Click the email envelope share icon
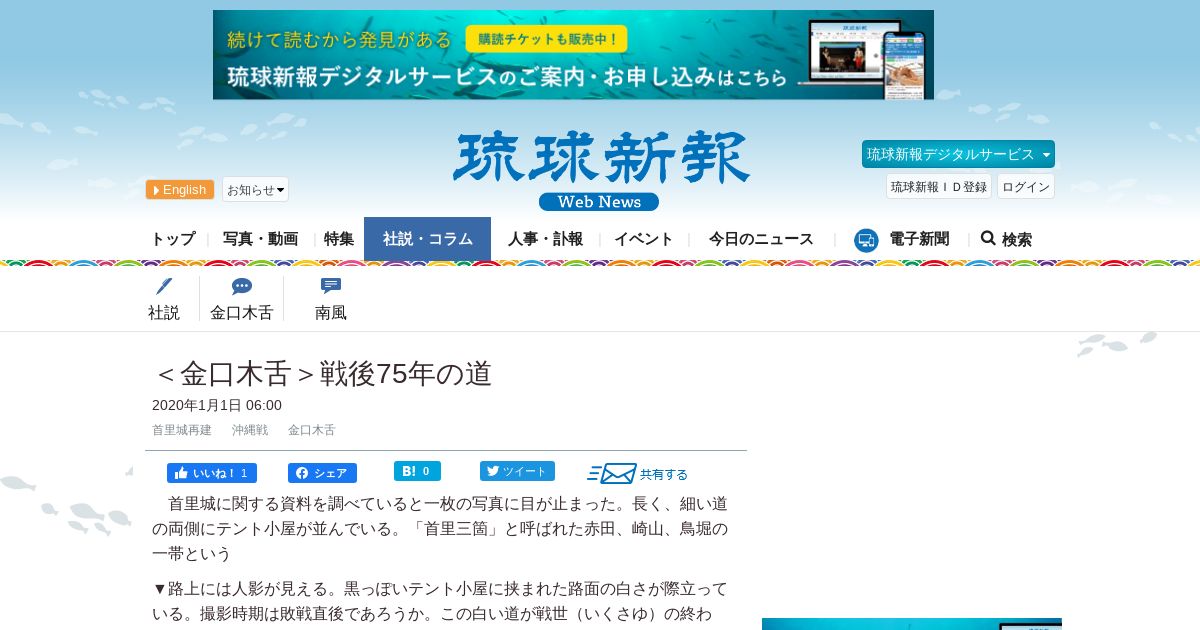Image resolution: width=1200 pixels, height=630 pixels. [x=612, y=474]
